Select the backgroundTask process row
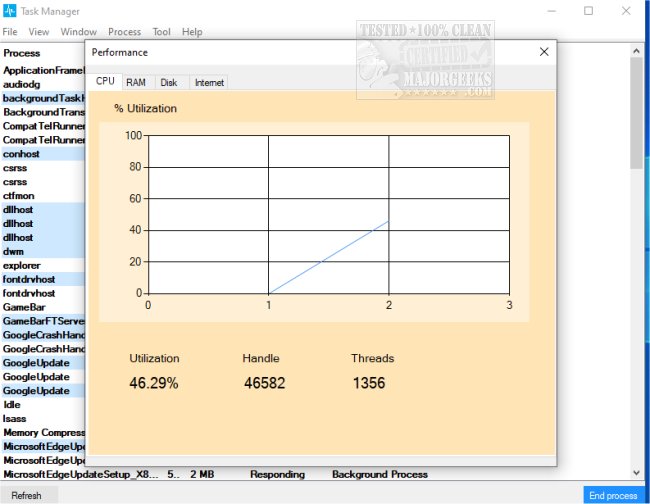650x504 pixels. point(43,98)
